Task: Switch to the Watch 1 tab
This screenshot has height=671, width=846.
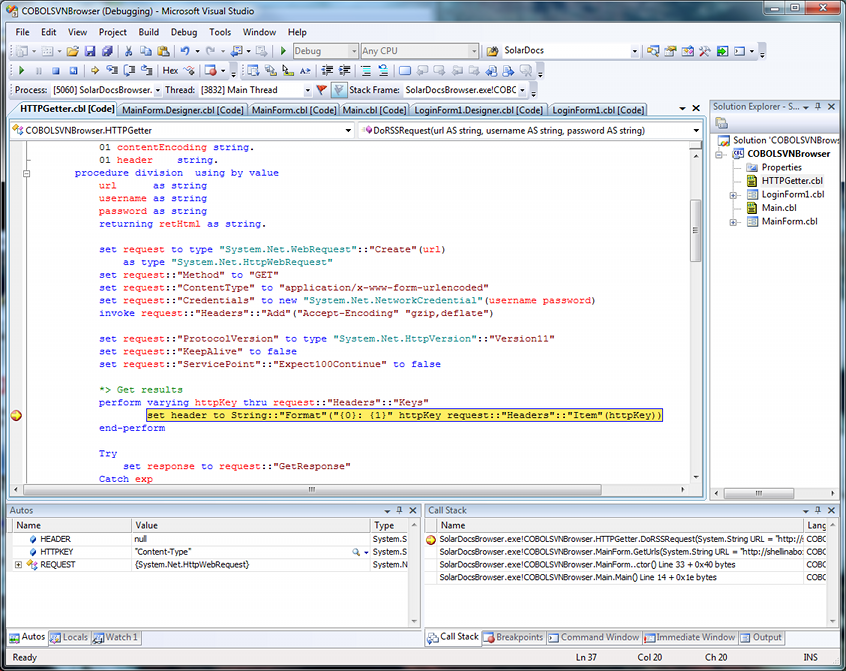Action: pos(116,638)
